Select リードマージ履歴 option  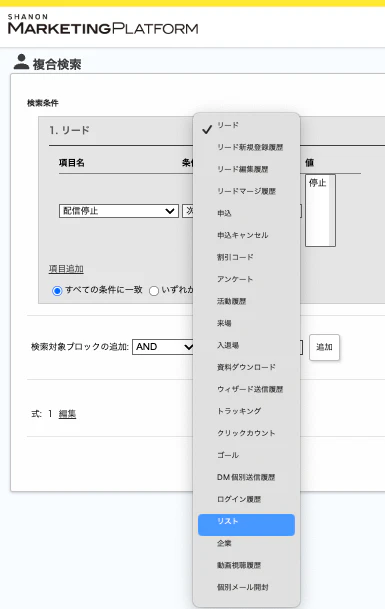[246, 191]
